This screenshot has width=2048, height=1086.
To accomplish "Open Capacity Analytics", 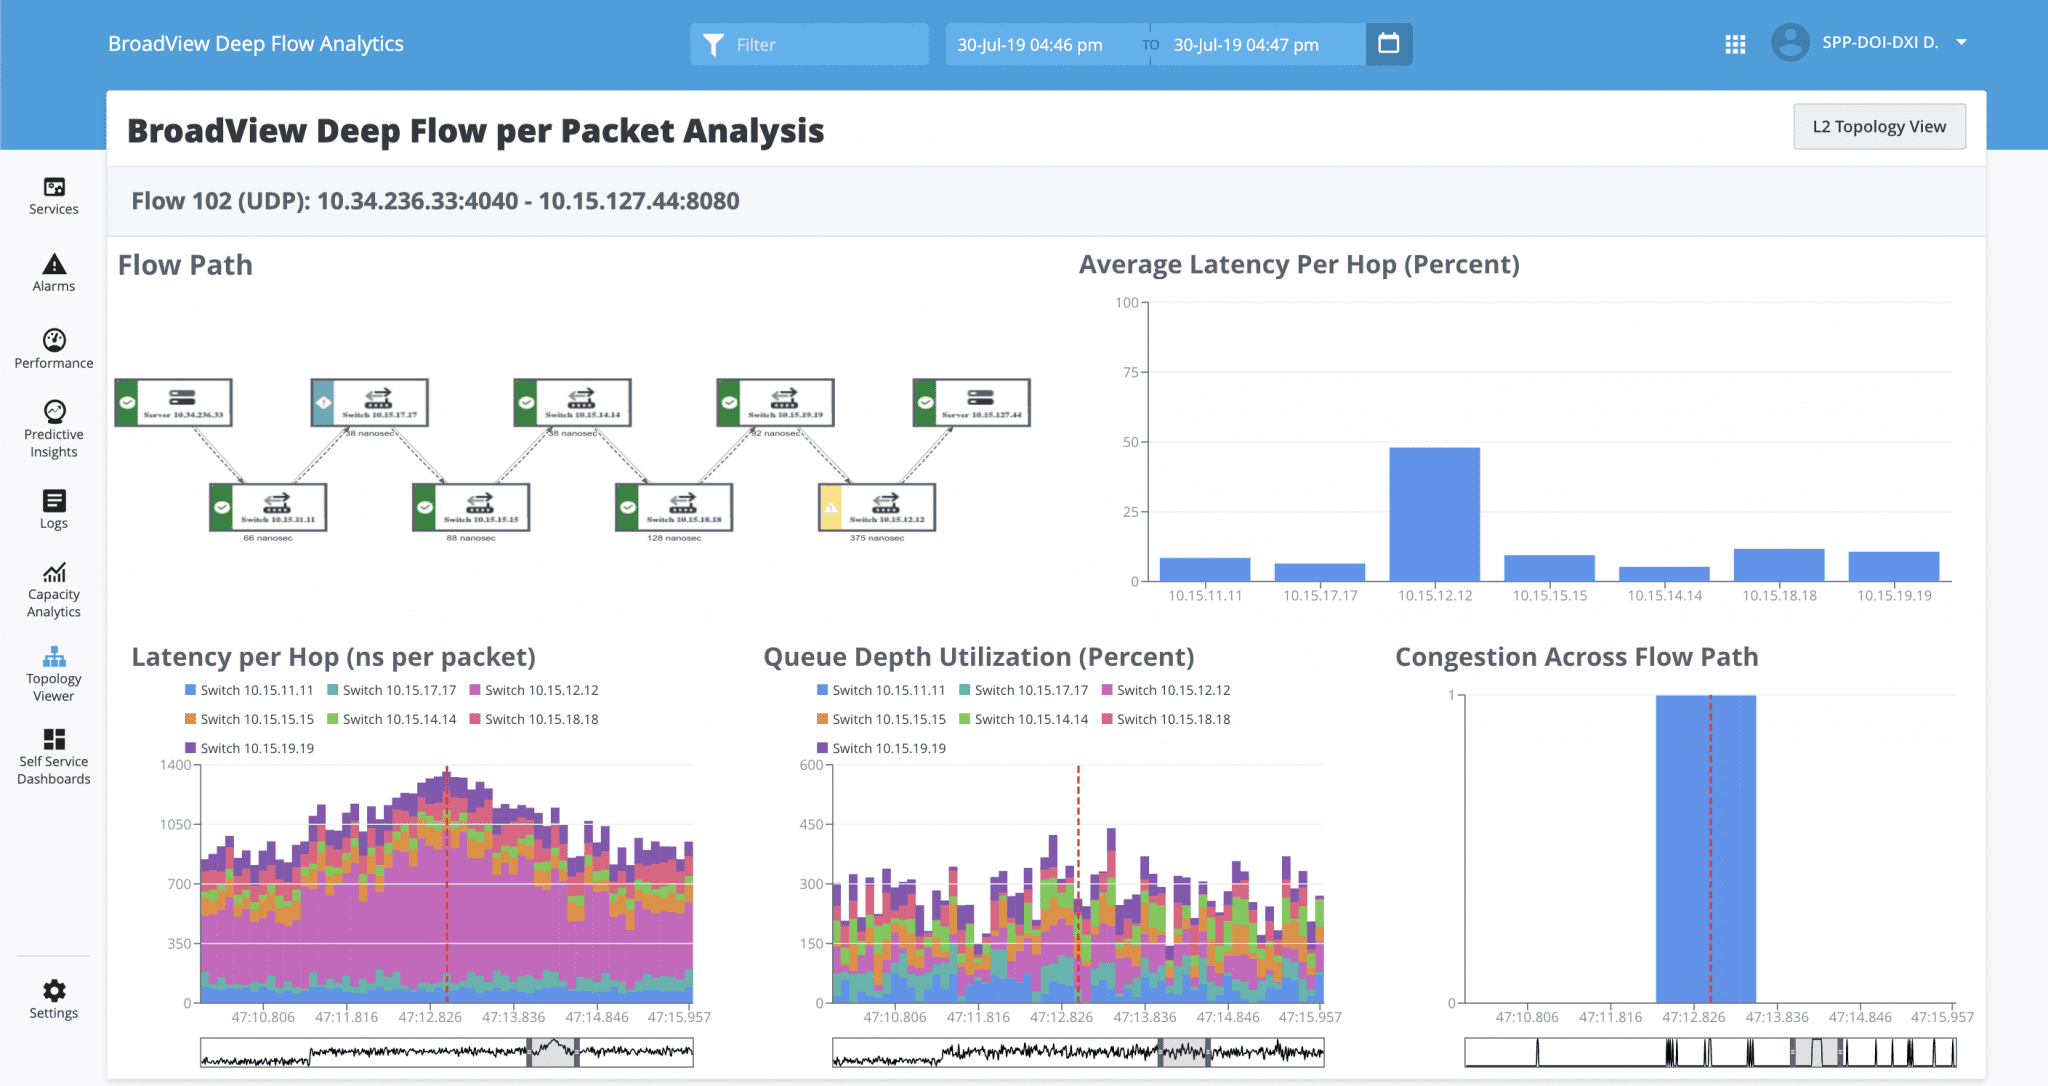I will point(53,588).
